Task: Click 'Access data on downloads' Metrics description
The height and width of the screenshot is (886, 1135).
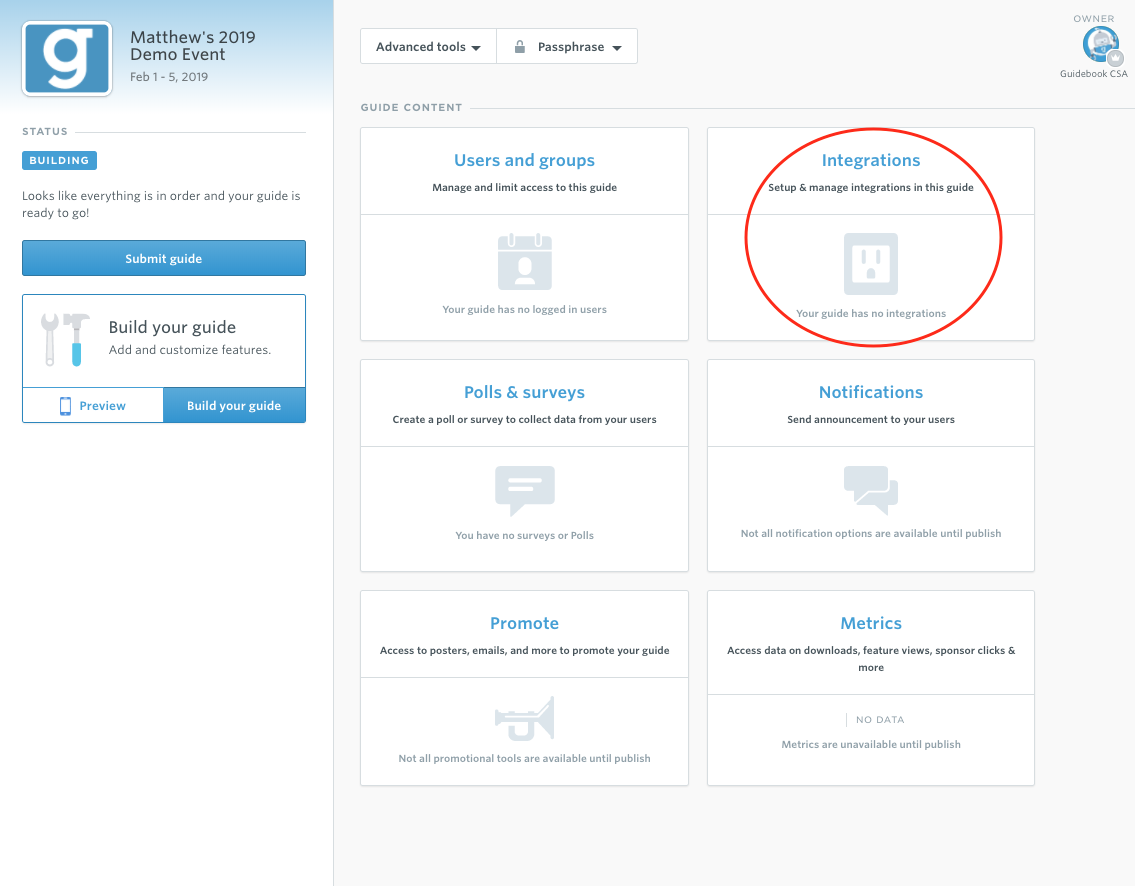Action: (x=871, y=659)
